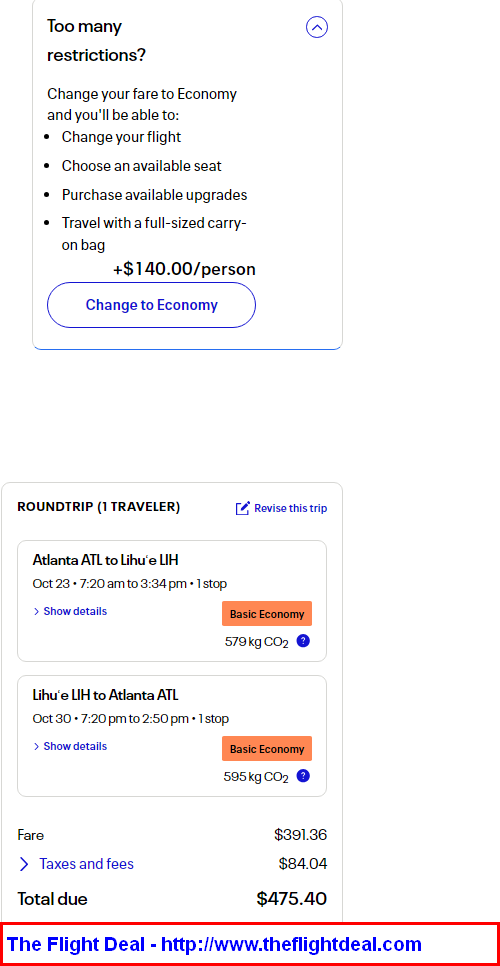Click the Revise this trip pencil icon

point(243,508)
